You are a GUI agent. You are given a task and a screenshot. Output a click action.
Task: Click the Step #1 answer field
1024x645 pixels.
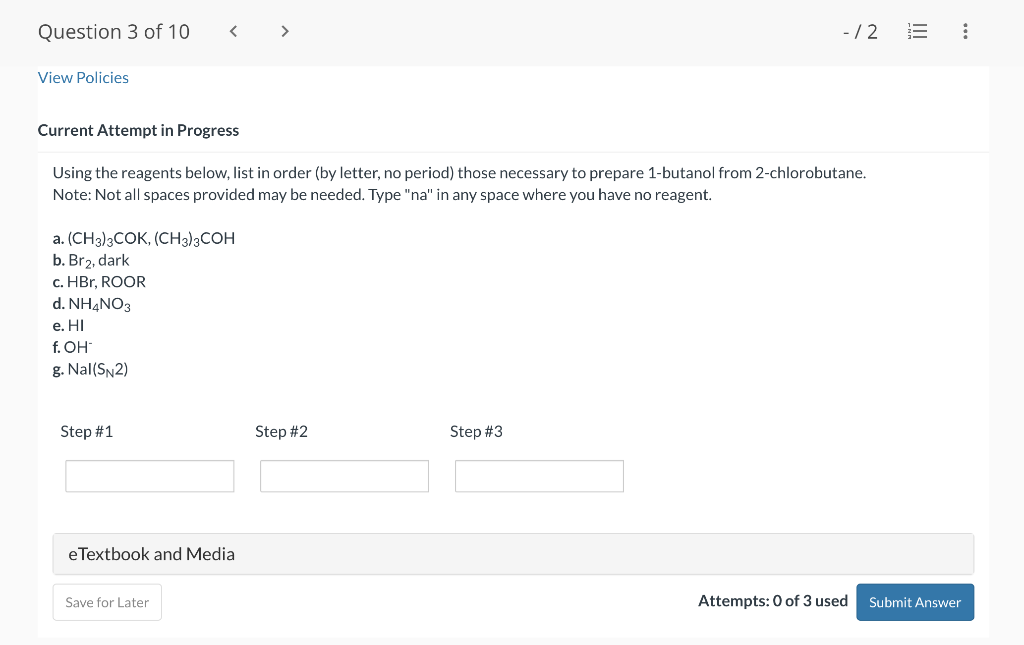tap(149, 476)
